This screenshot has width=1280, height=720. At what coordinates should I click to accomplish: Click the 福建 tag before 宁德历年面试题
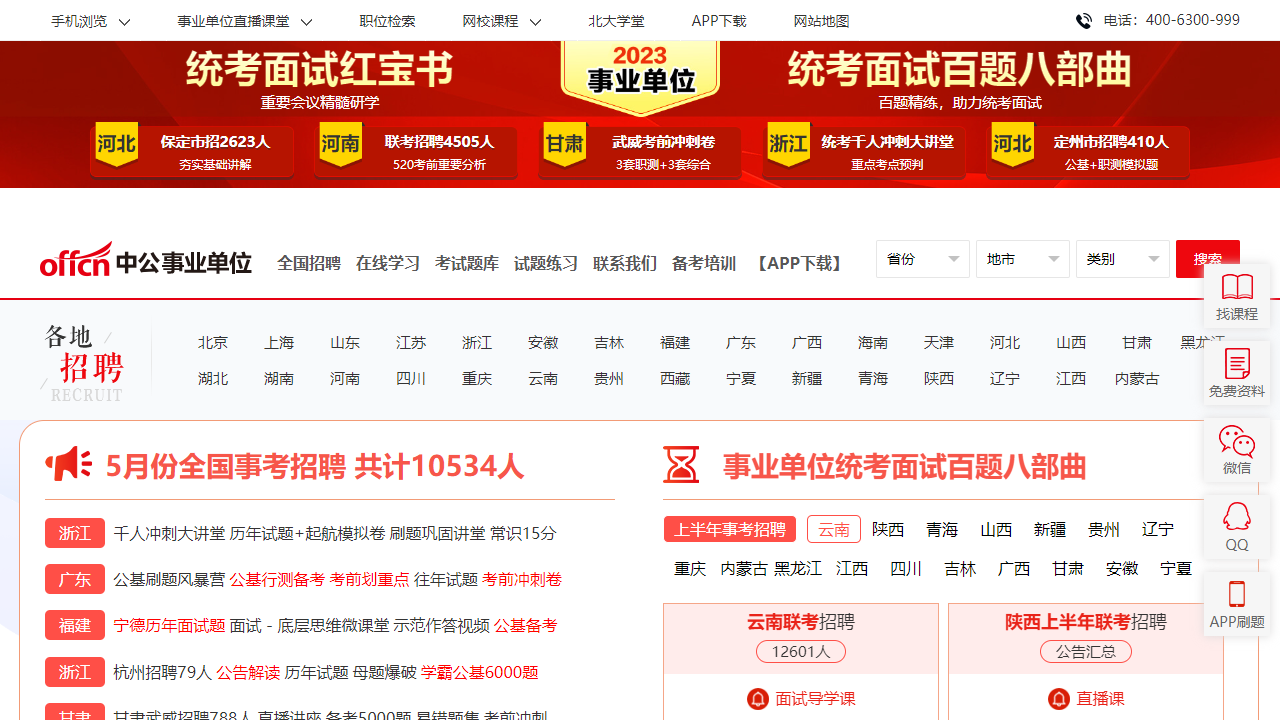tap(75, 625)
